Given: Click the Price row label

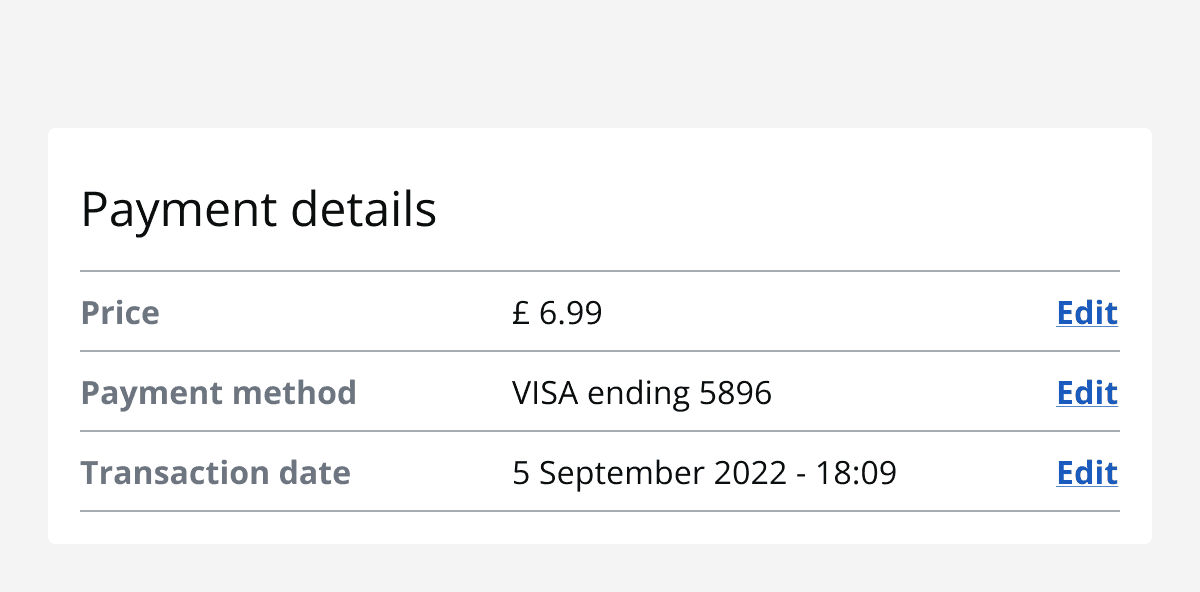Looking at the screenshot, I should coord(120,313).
